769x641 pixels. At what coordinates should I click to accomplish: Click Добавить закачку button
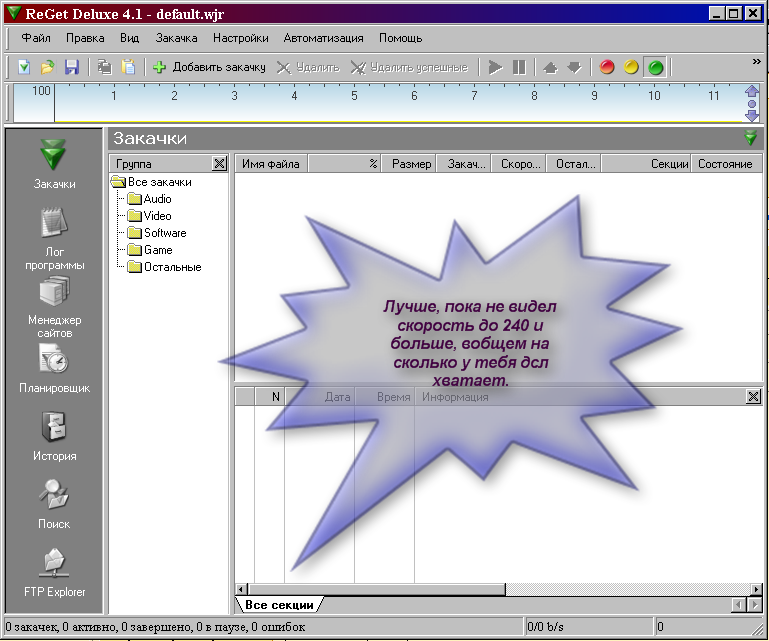coord(209,67)
